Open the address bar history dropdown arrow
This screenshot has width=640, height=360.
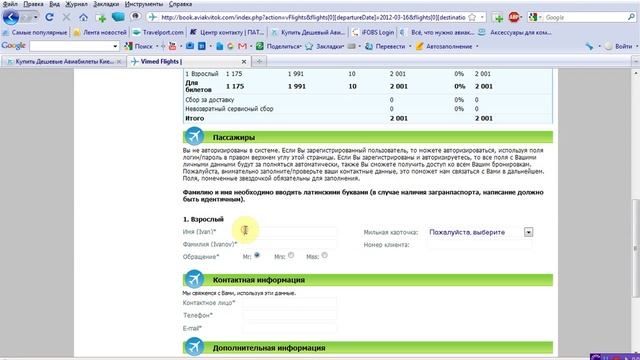pyautogui.click(x=482, y=17)
